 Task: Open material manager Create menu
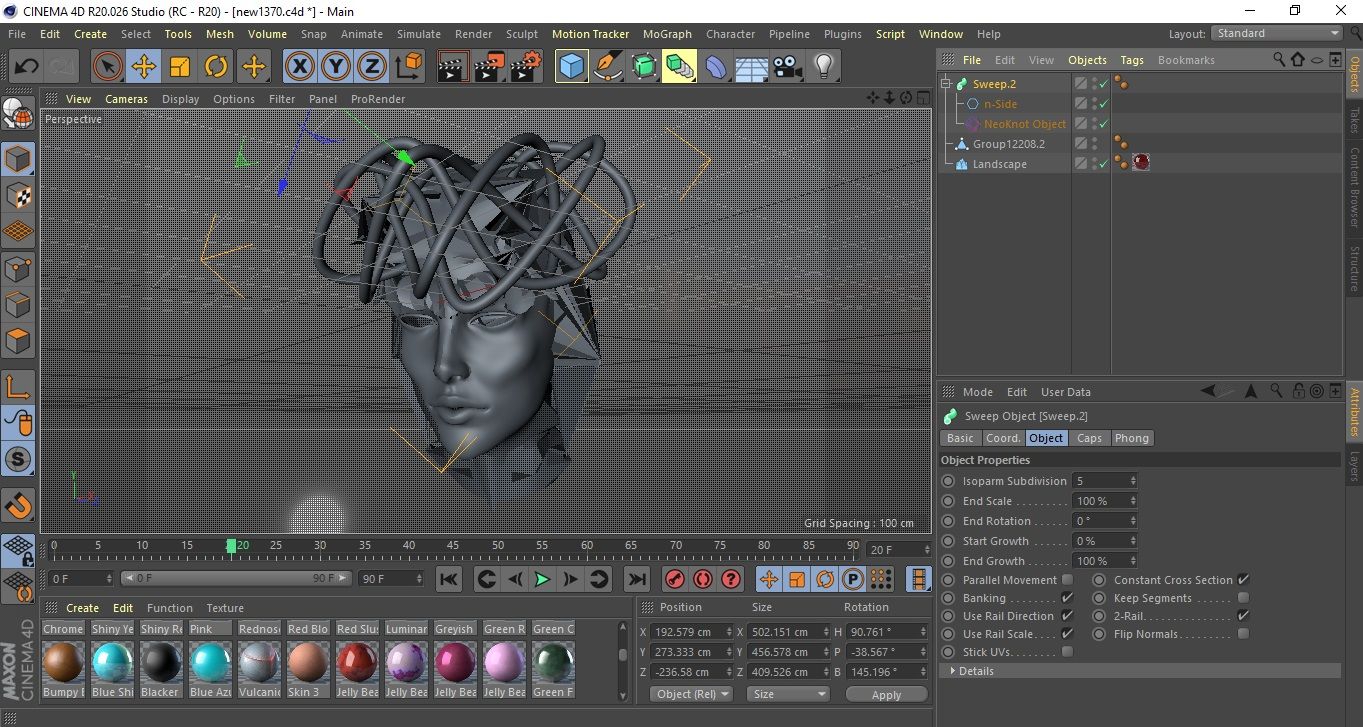[x=82, y=608]
